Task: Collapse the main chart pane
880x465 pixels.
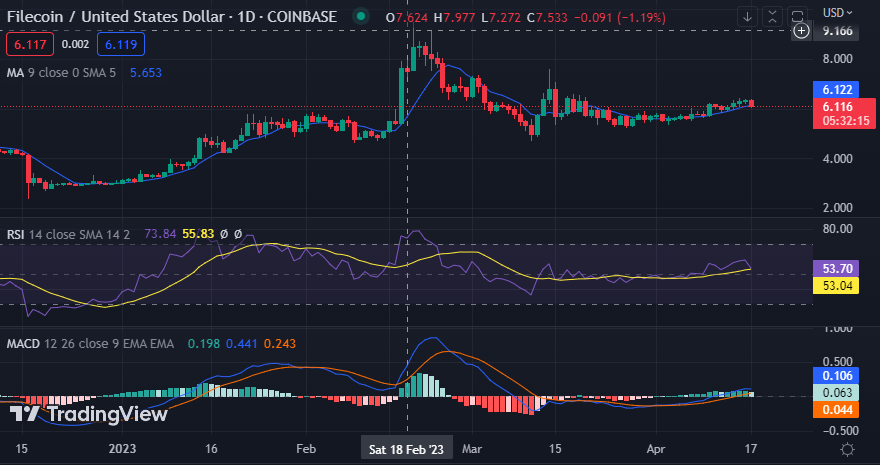Action: [772, 17]
